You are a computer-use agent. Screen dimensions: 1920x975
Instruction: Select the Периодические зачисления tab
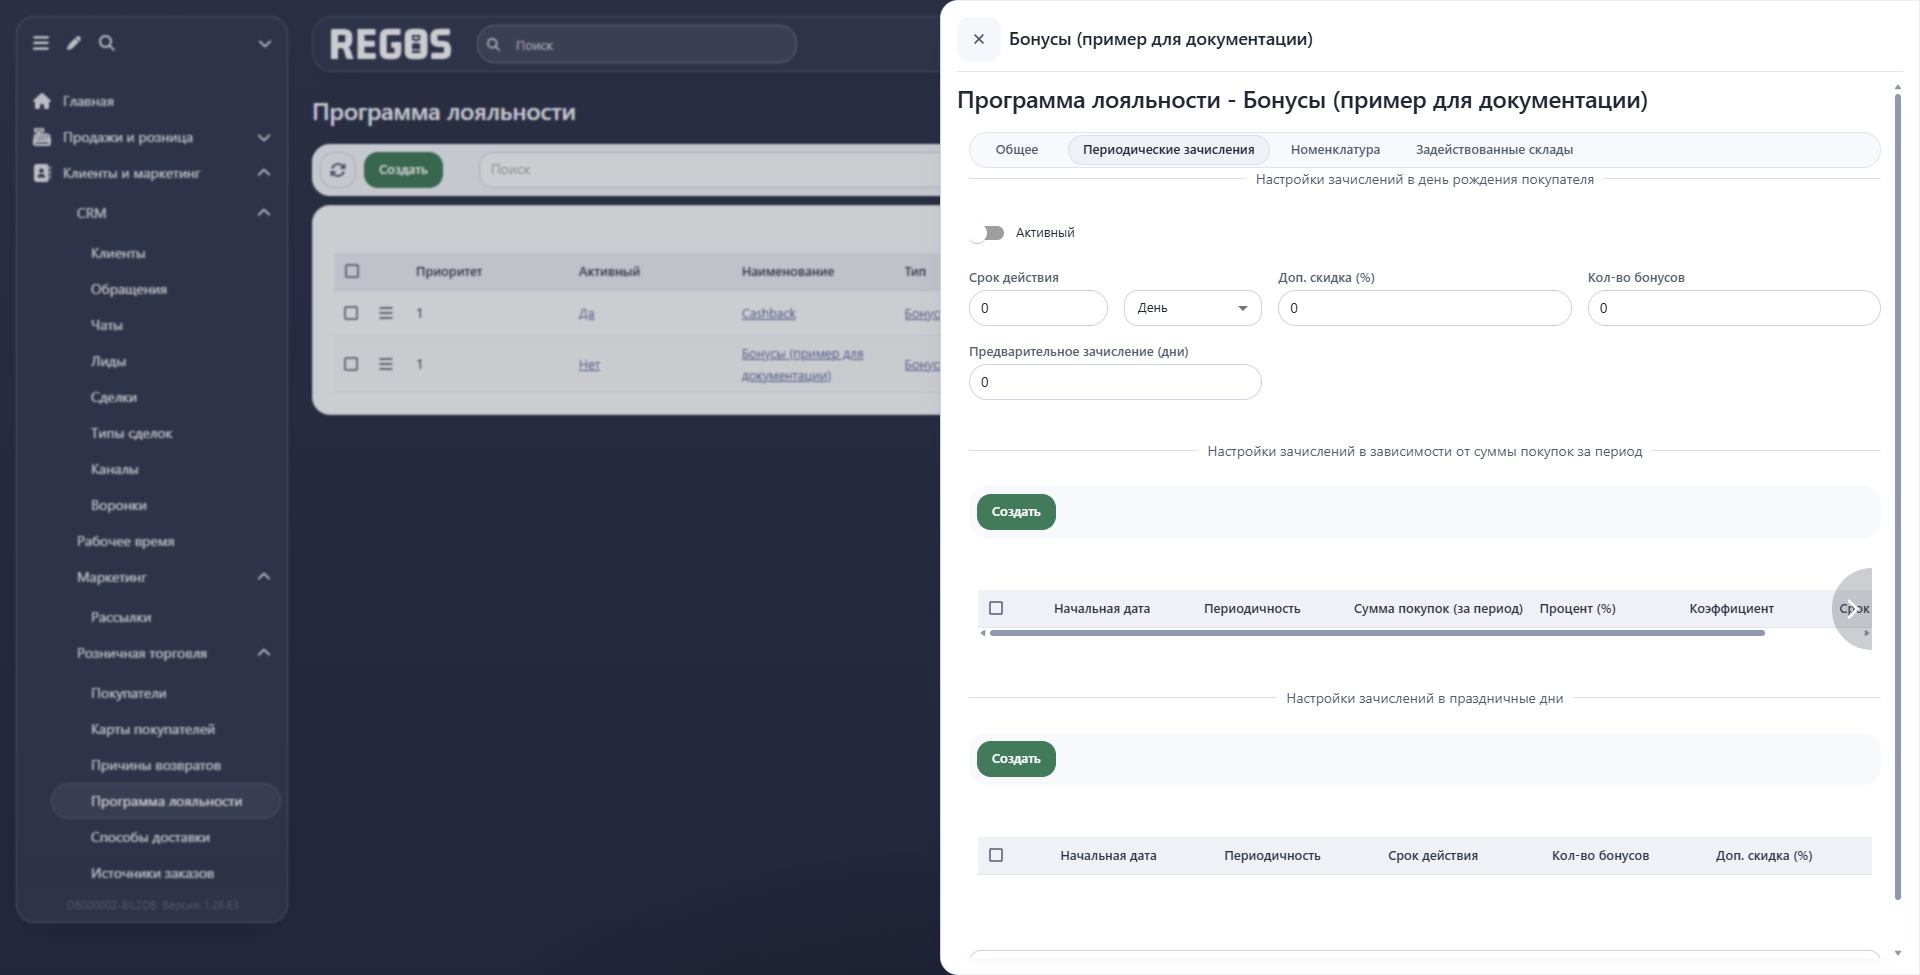(1168, 150)
